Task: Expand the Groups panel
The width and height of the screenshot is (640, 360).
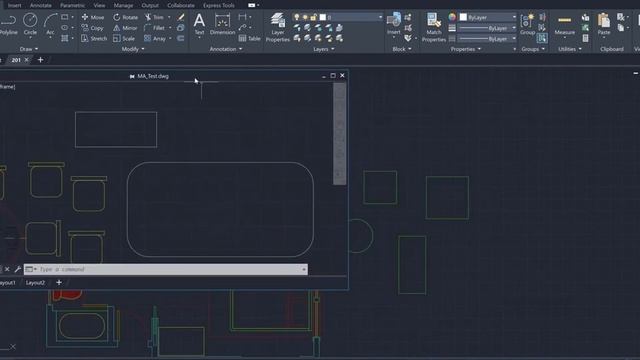Action: 533,49
